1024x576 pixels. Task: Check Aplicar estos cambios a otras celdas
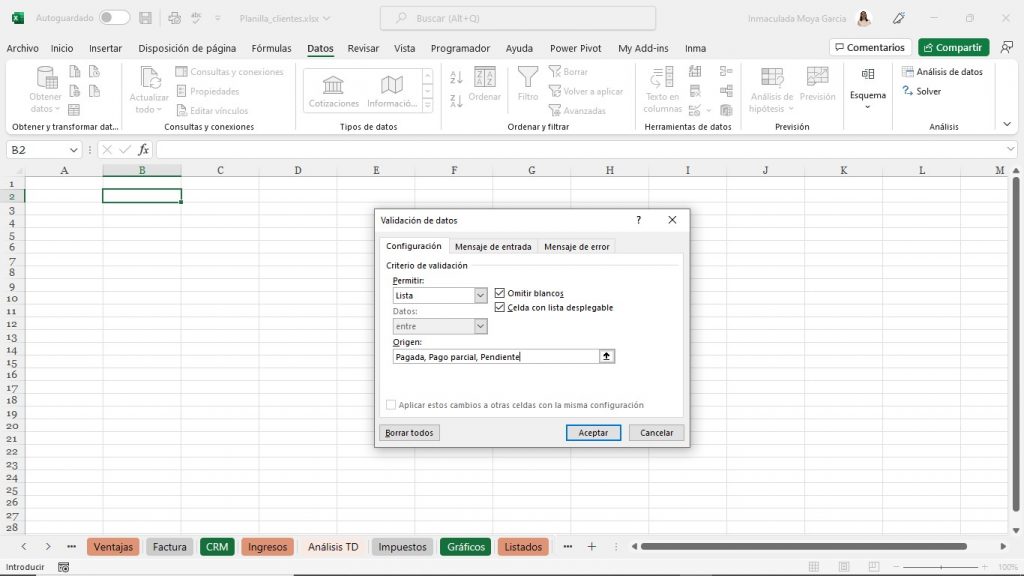391,404
